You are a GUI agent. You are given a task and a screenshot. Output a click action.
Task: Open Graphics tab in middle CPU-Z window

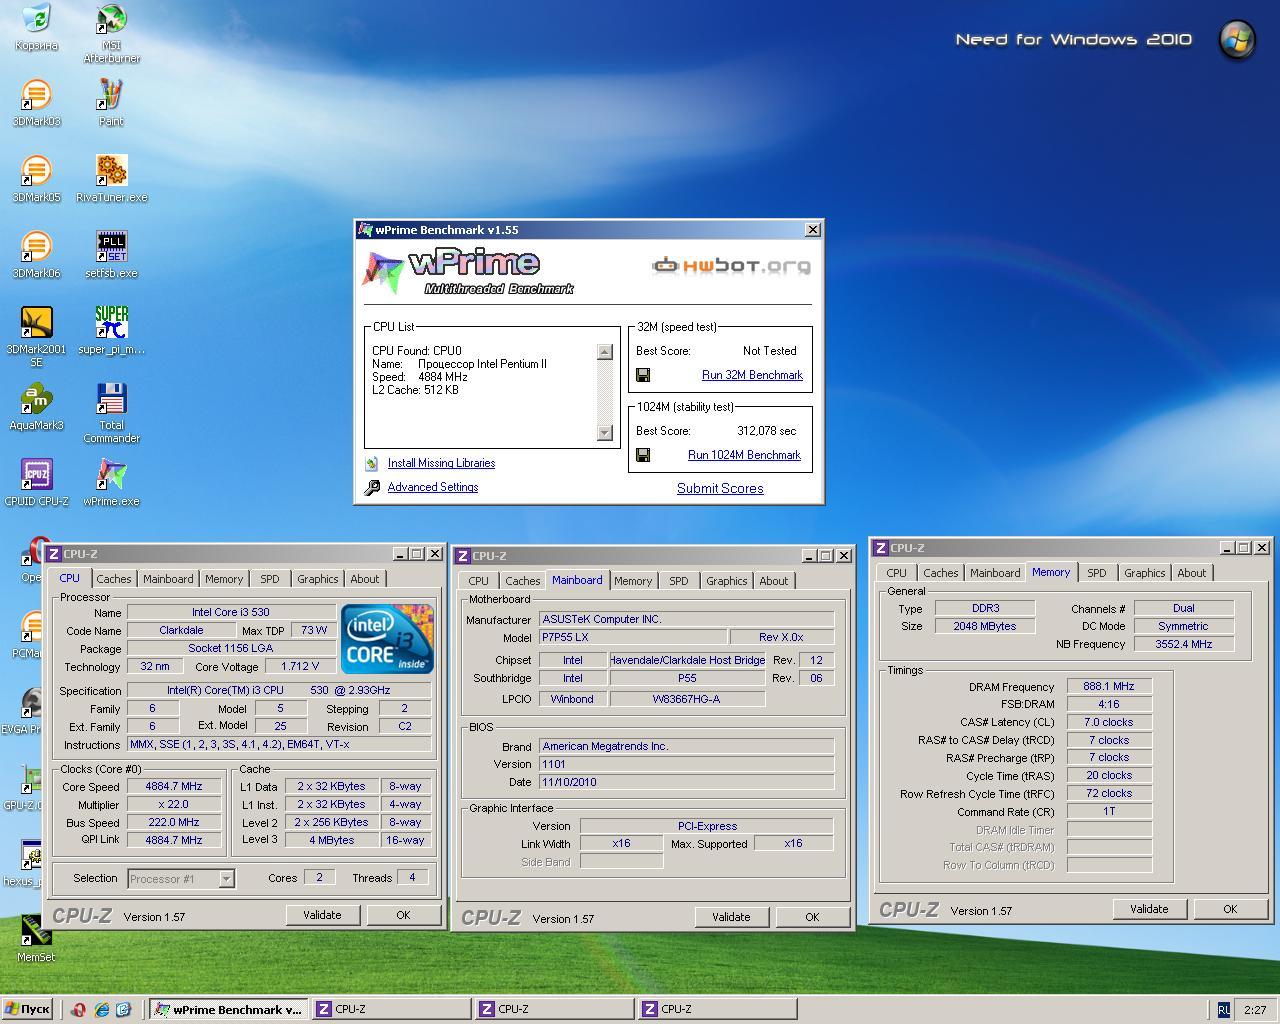[727, 581]
